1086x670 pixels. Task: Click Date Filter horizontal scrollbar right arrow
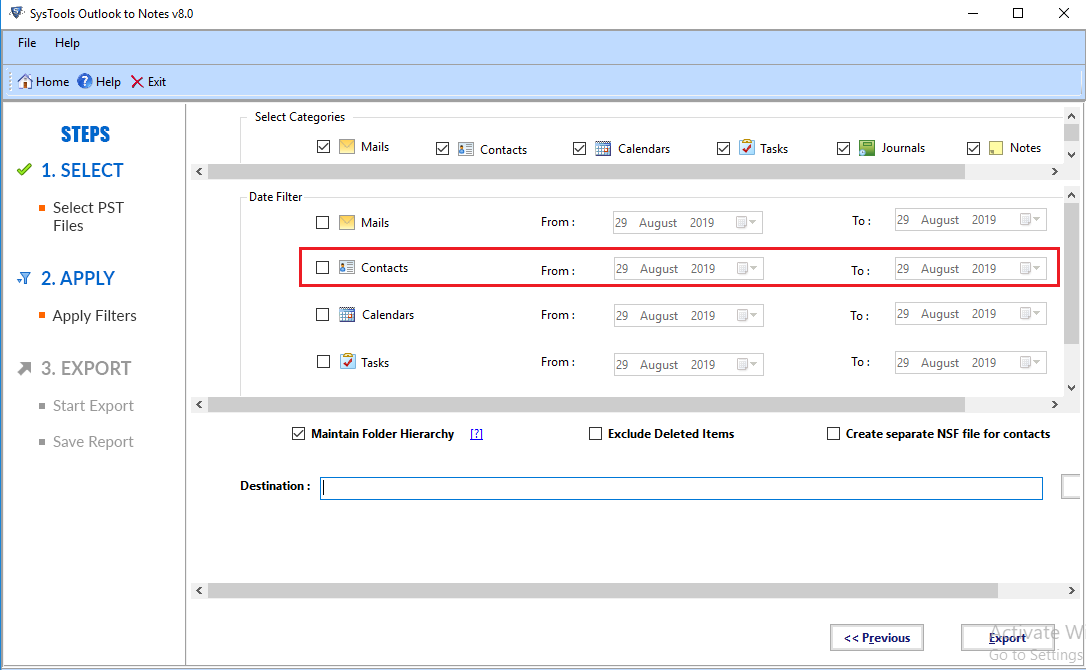pos(1055,404)
